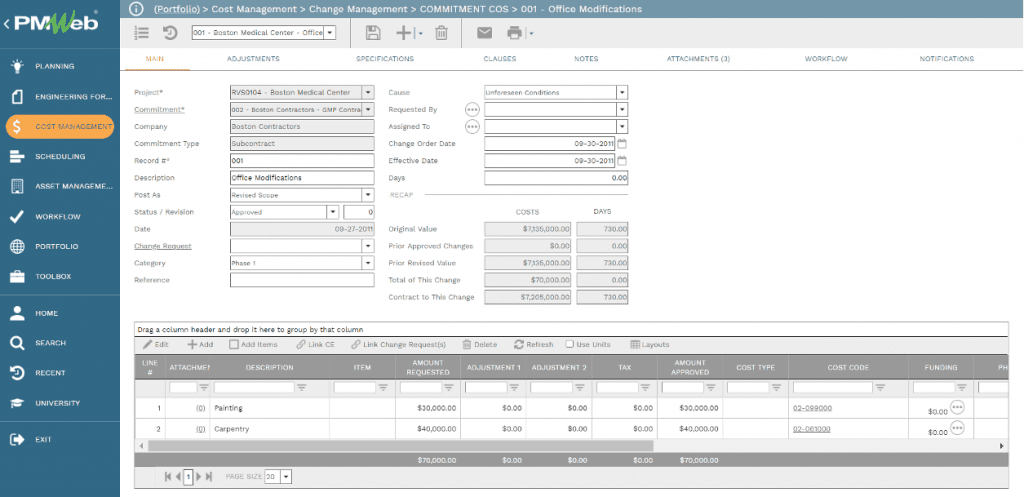Expand the Commitment dropdown

tap(368, 110)
